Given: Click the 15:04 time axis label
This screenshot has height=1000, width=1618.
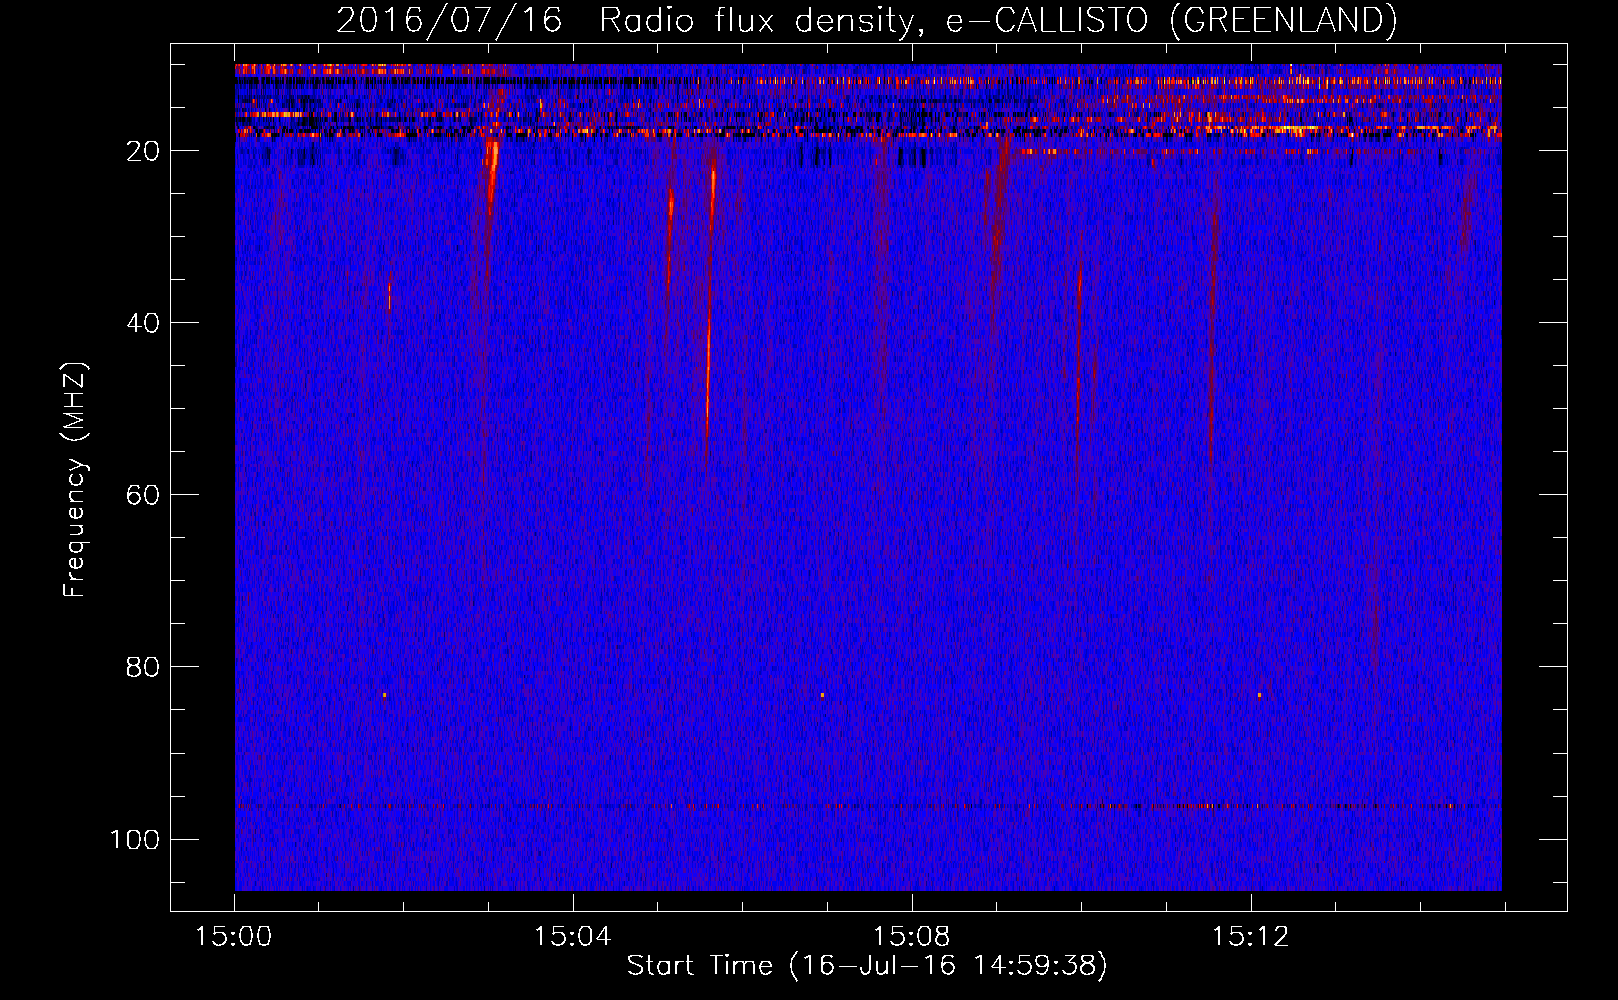Looking at the screenshot, I should click(x=572, y=937).
